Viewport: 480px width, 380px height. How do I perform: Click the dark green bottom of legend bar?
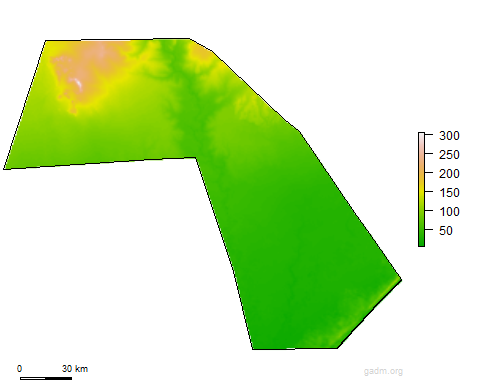click(x=421, y=242)
